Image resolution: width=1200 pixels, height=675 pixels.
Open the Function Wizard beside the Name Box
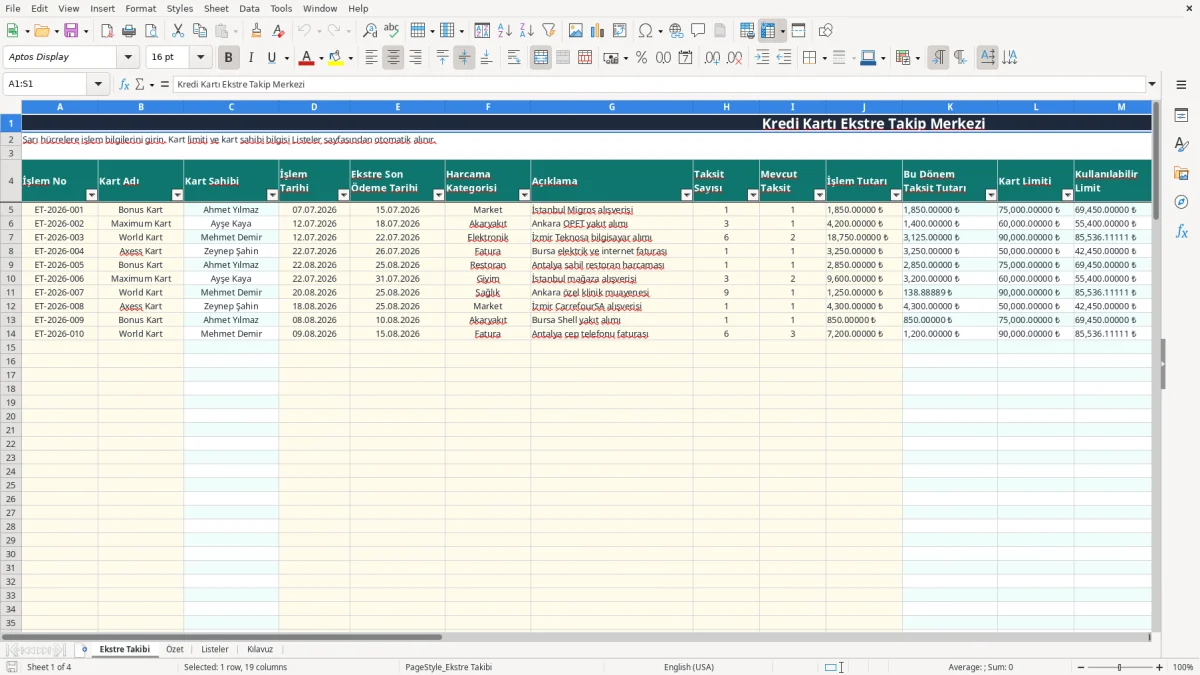click(125, 85)
